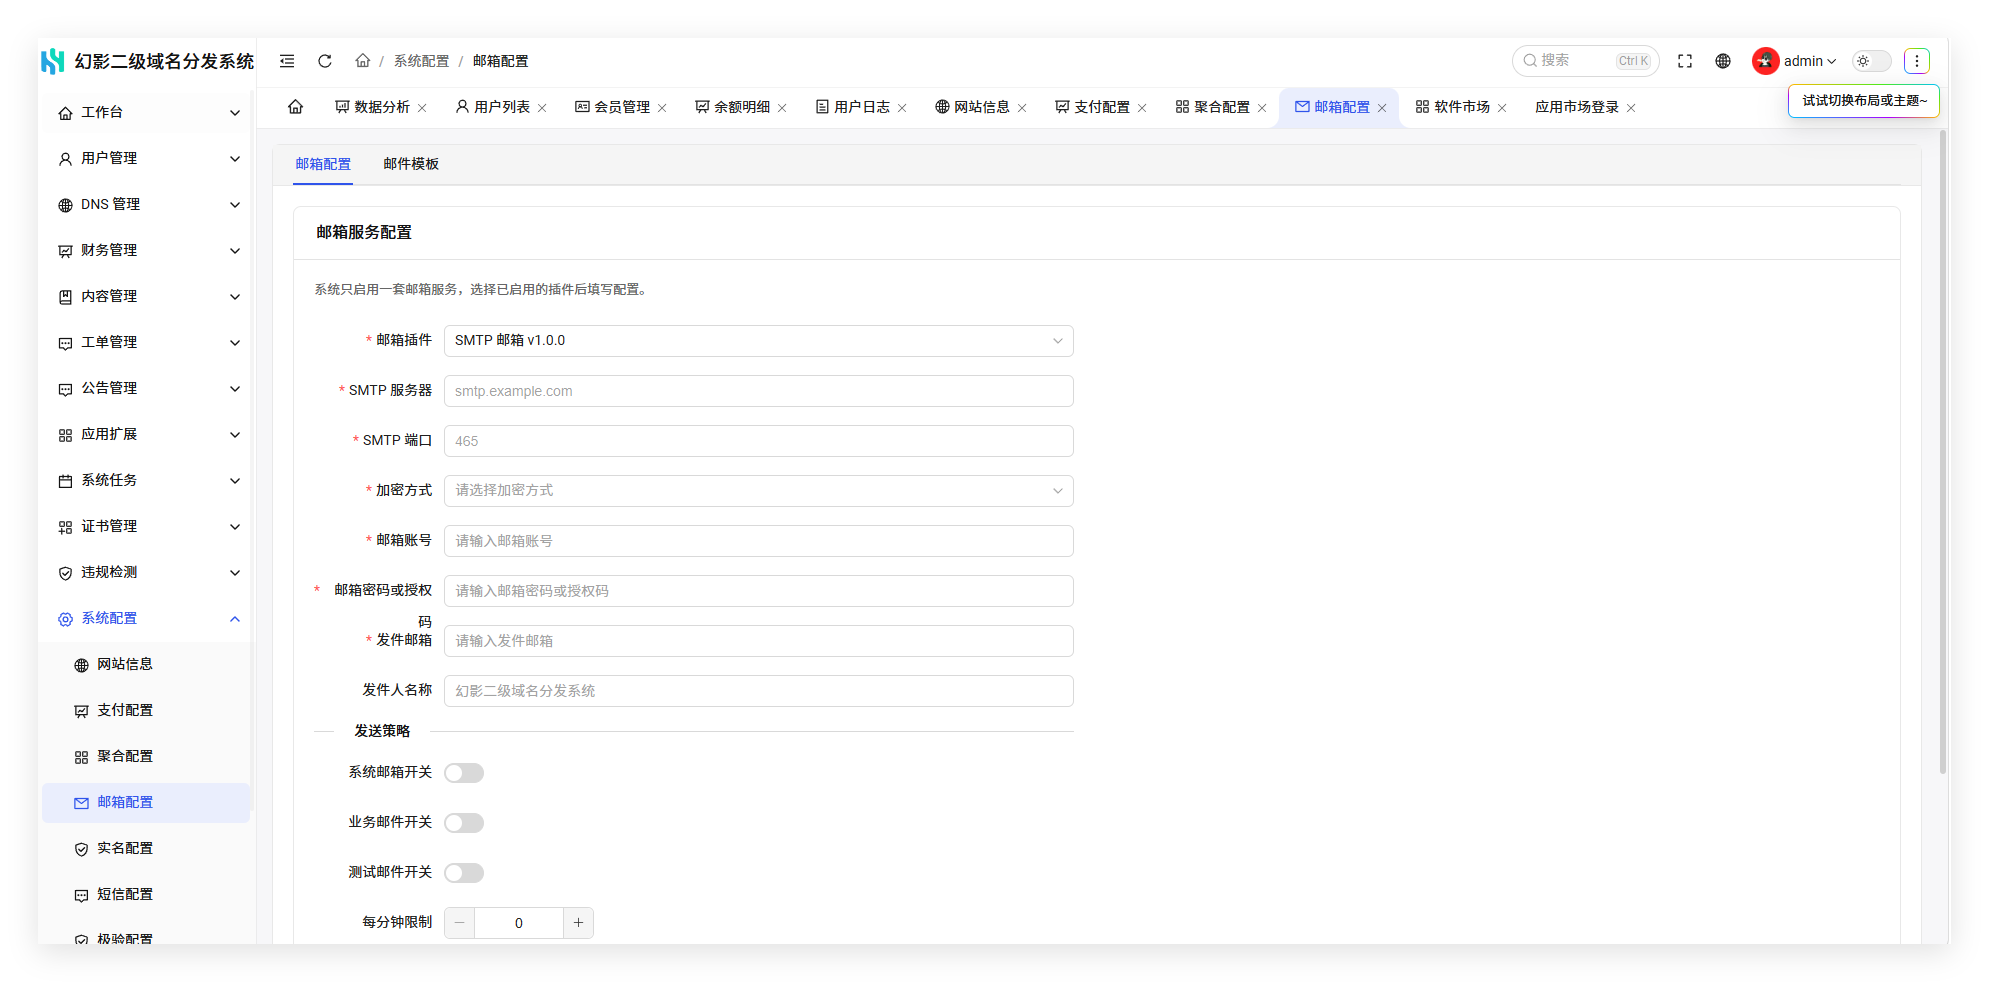The width and height of the screenshot is (1989, 982).
Task: Click the home icon in tab bar
Action: tap(296, 107)
